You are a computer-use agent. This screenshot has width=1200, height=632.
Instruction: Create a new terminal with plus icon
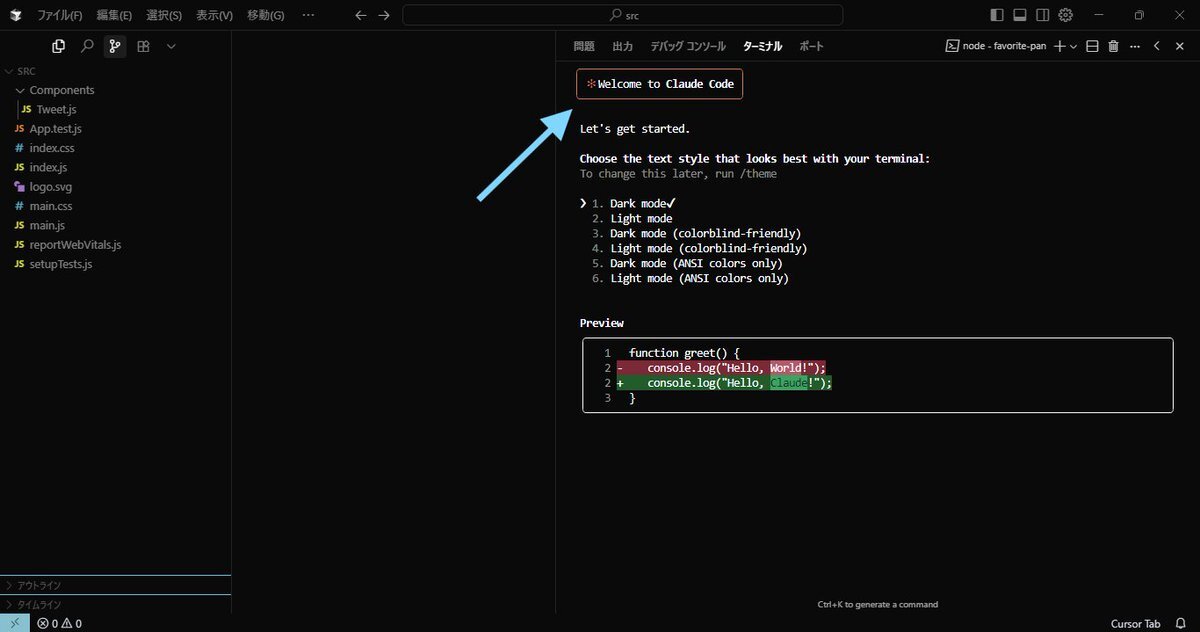point(1060,46)
